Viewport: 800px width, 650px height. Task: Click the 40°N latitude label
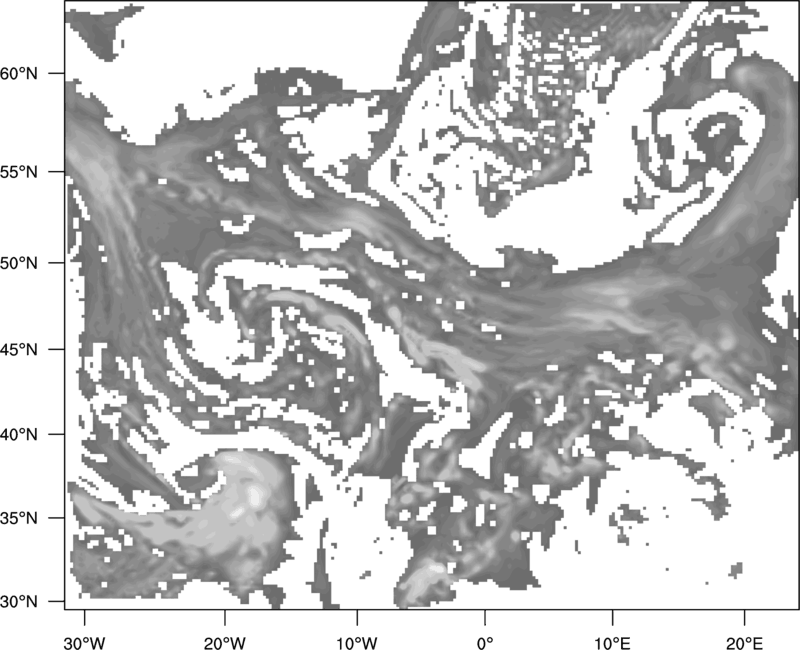point(19,435)
